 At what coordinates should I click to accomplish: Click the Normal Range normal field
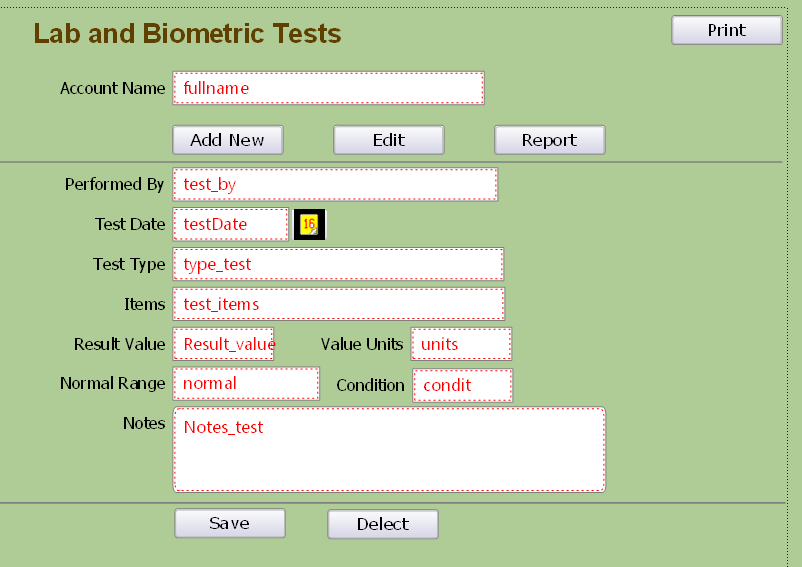tap(247, 383)
